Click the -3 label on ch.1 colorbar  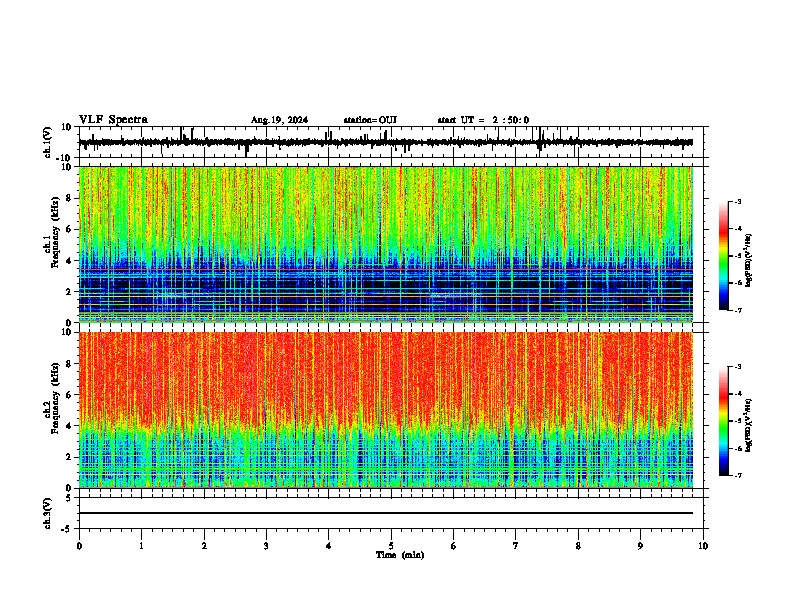pos(738,202)
